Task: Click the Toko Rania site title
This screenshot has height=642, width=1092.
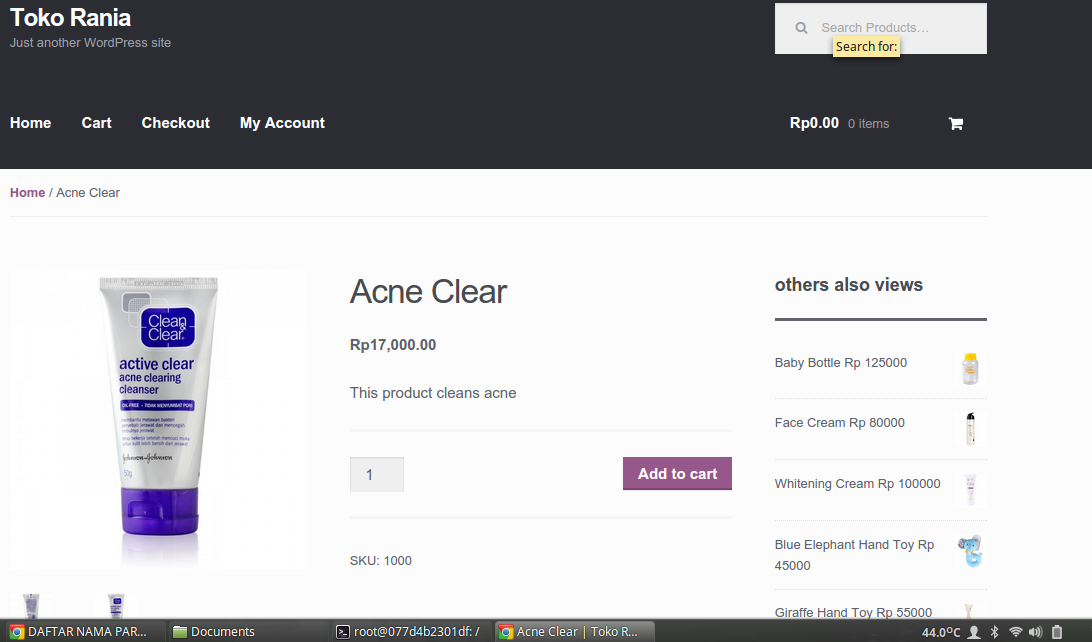Action: coord(70,17)
